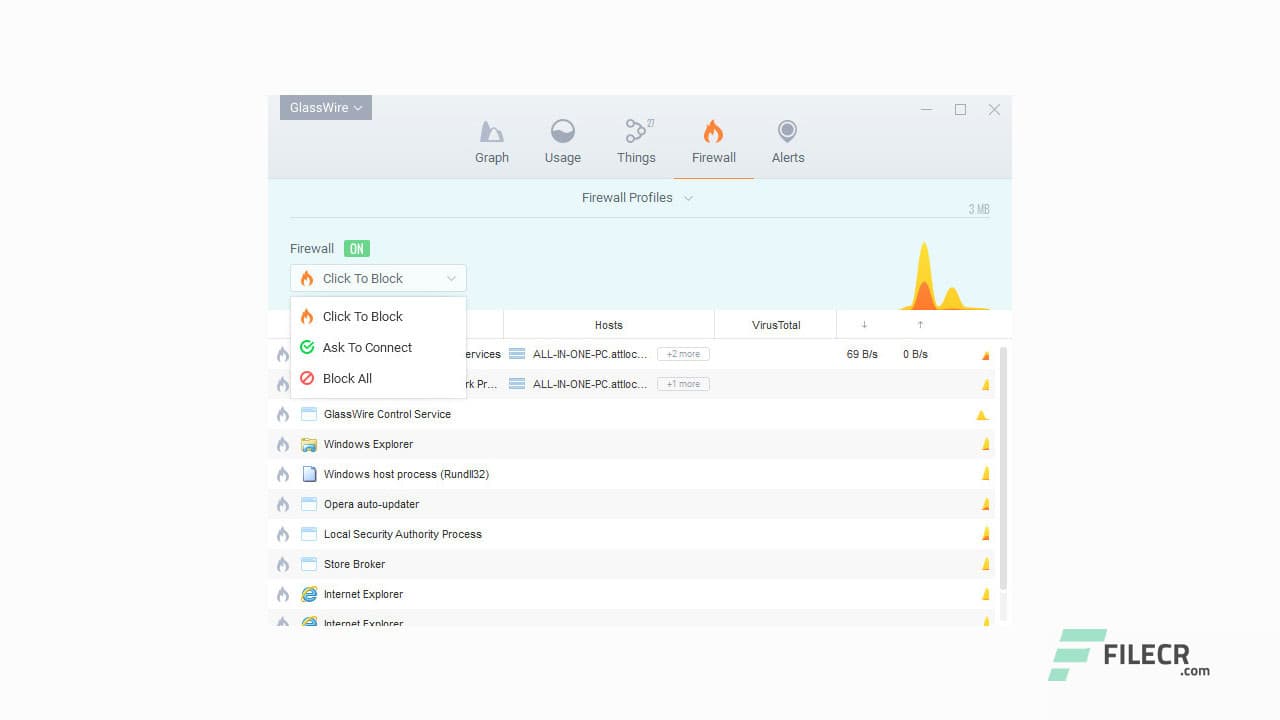Image resolution: width=1280 pixels, height=720 pixels.
Task: Turn off the Firewall ON switch
Action: tap(357, 248)
